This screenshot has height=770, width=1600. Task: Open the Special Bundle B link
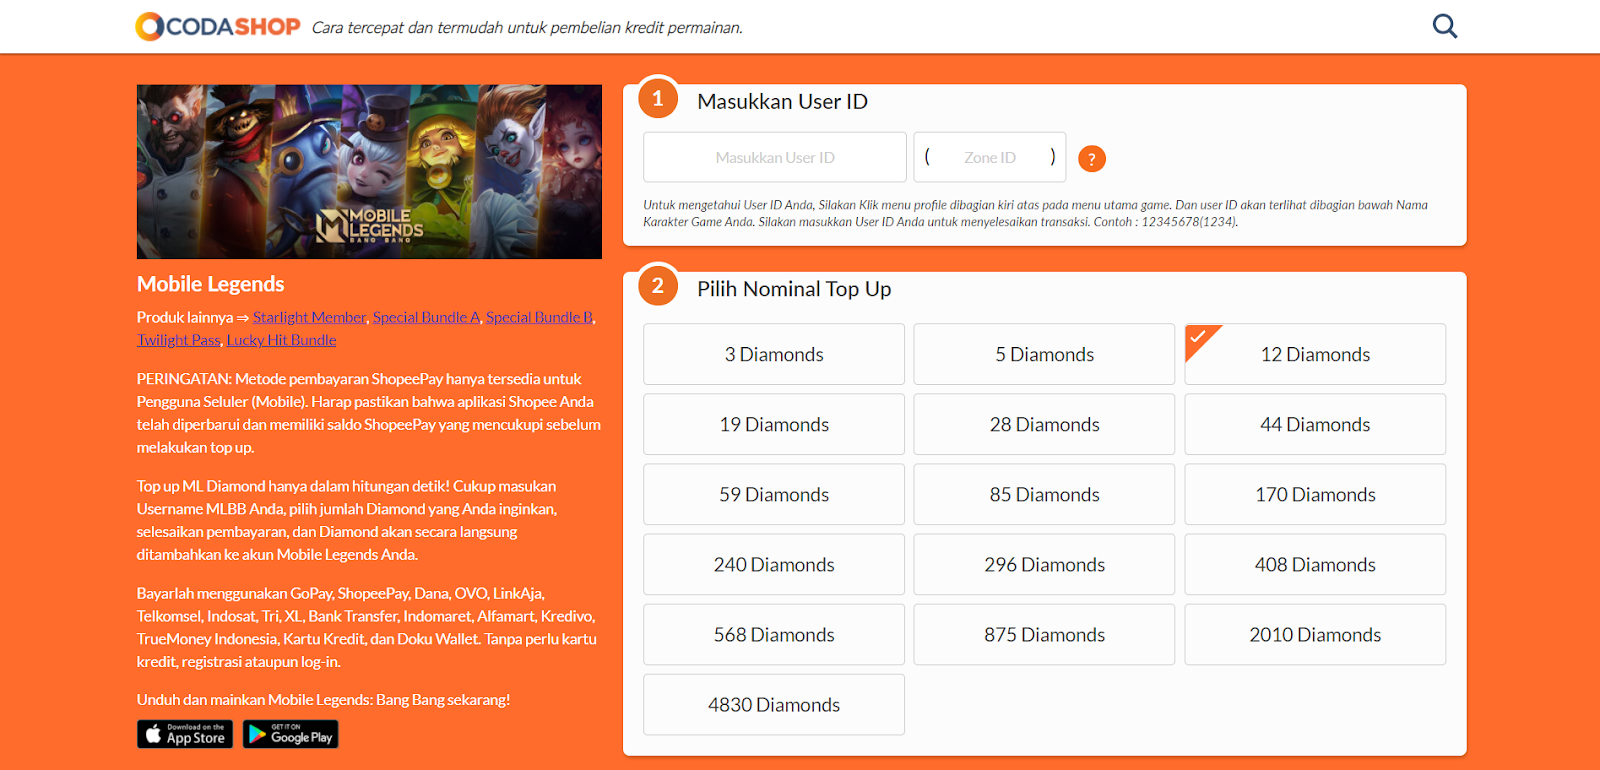point(539,317)
